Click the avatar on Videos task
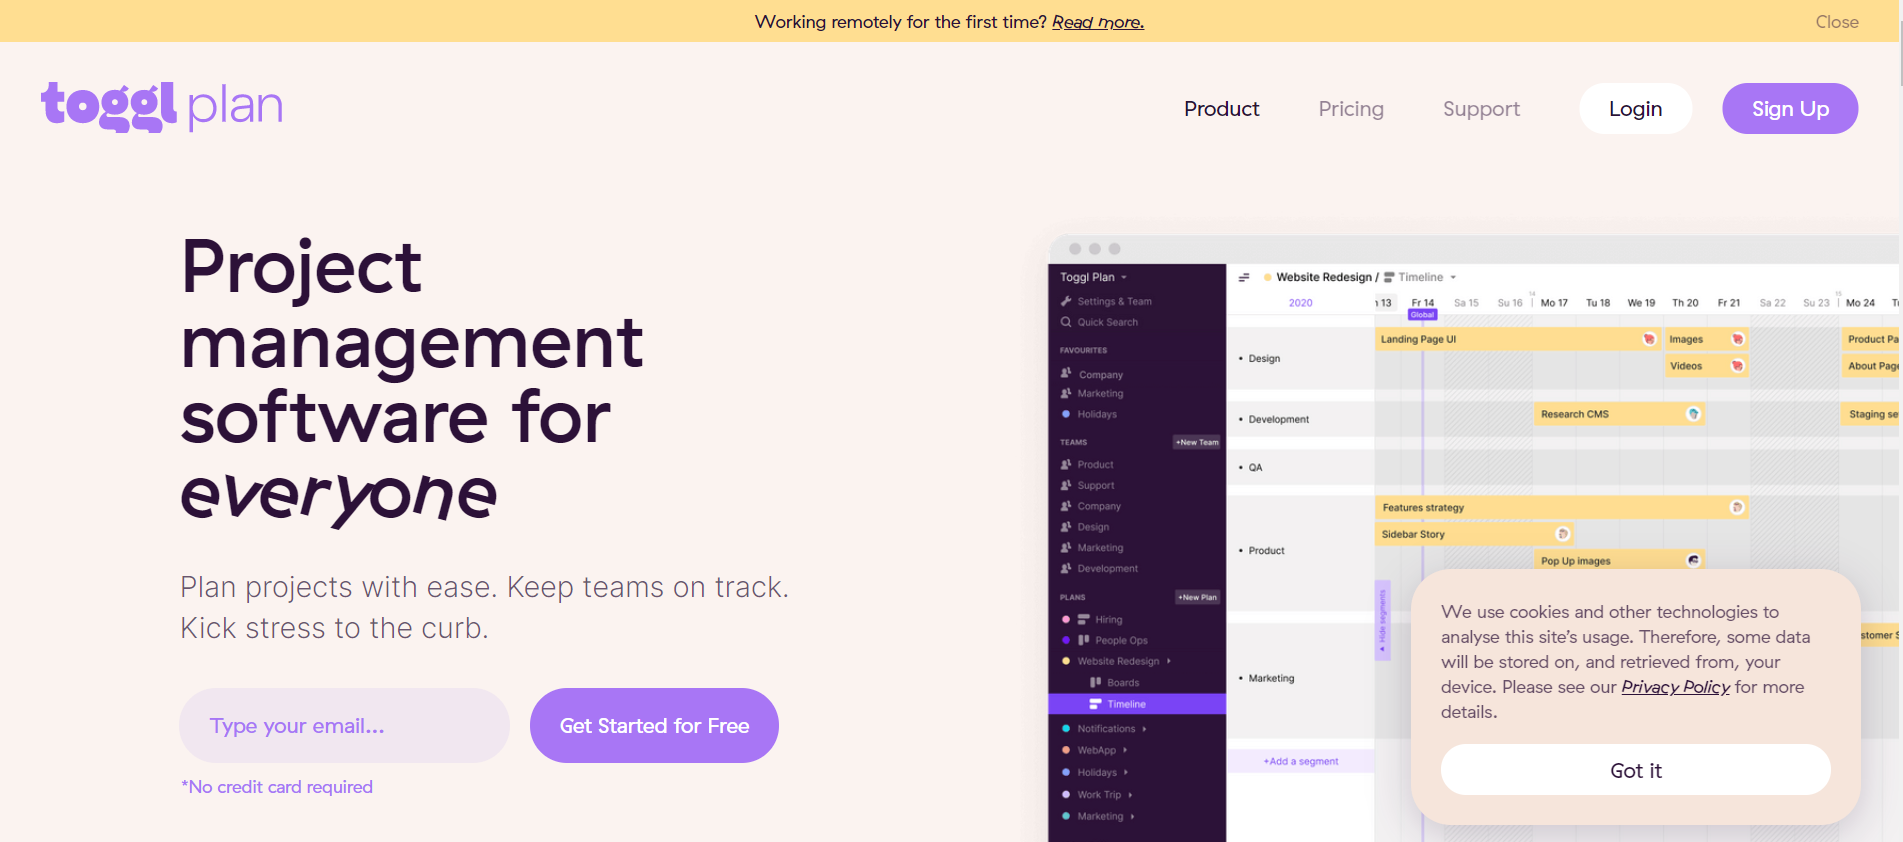Viewport: 1903px width, 842px height. [1737, 366]
